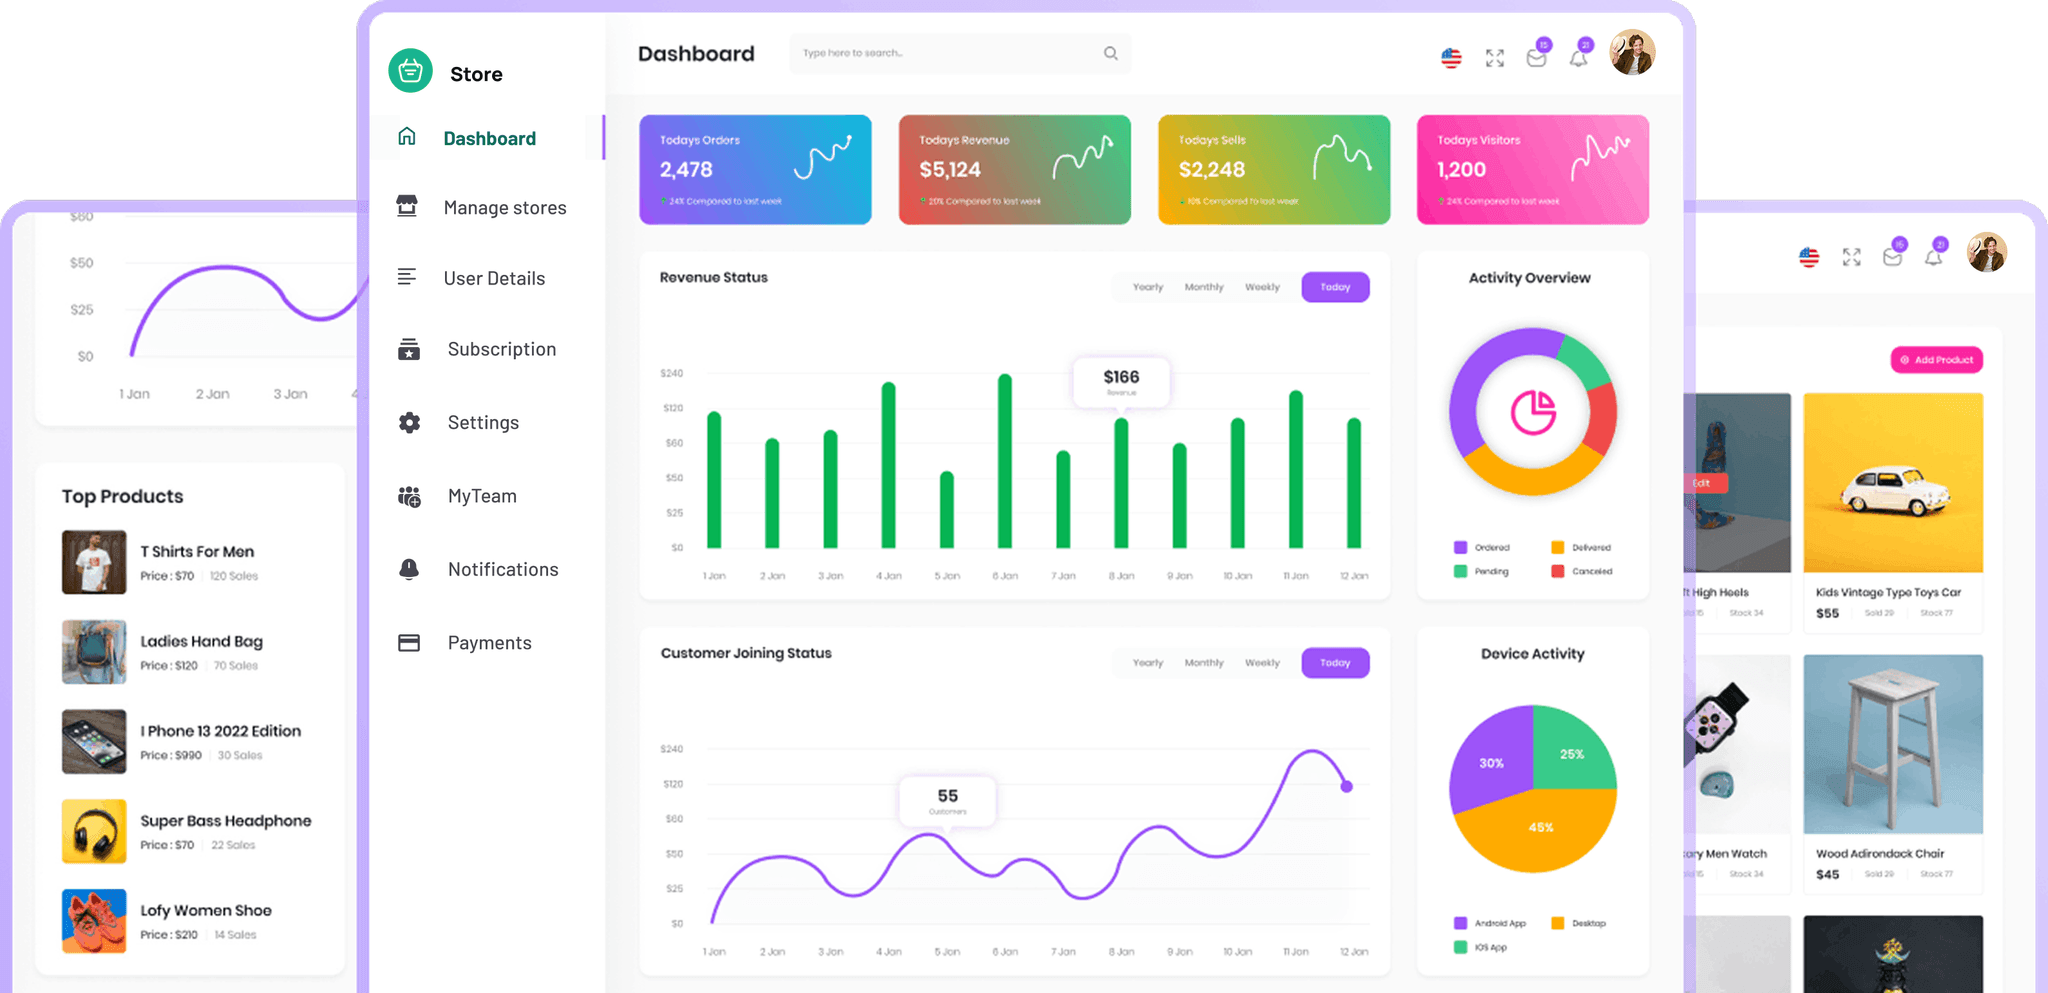Click the Manage stores shop icon
Screen dimensions: 2048x993
pyautogui.click(x=407, y=206)
